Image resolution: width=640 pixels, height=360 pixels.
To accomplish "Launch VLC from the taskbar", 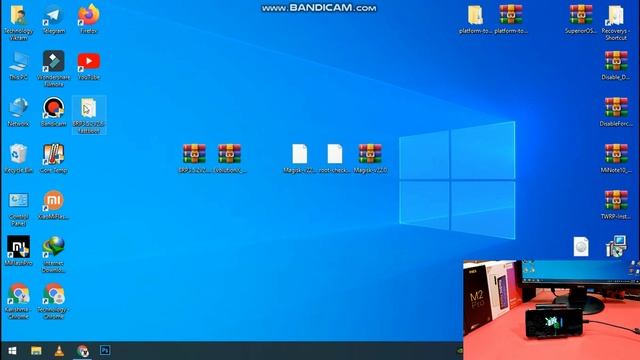I will click(x=59, y=351).
